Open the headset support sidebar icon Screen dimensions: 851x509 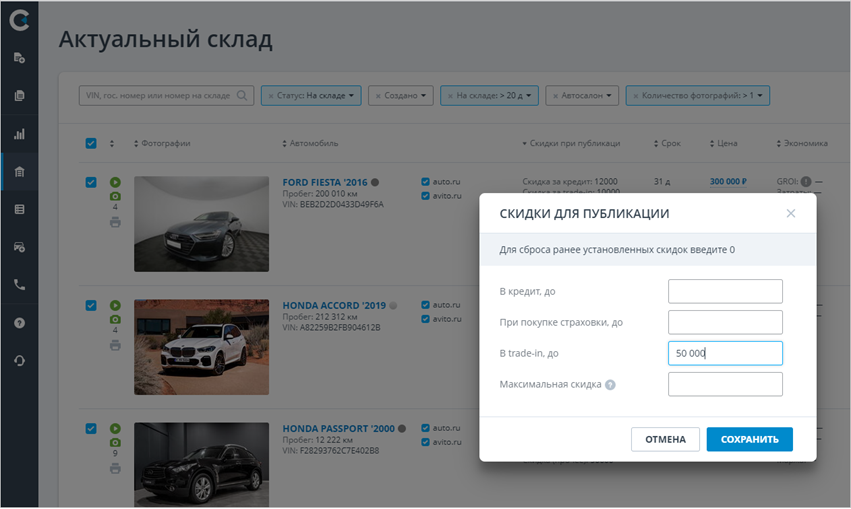point(19,361)
